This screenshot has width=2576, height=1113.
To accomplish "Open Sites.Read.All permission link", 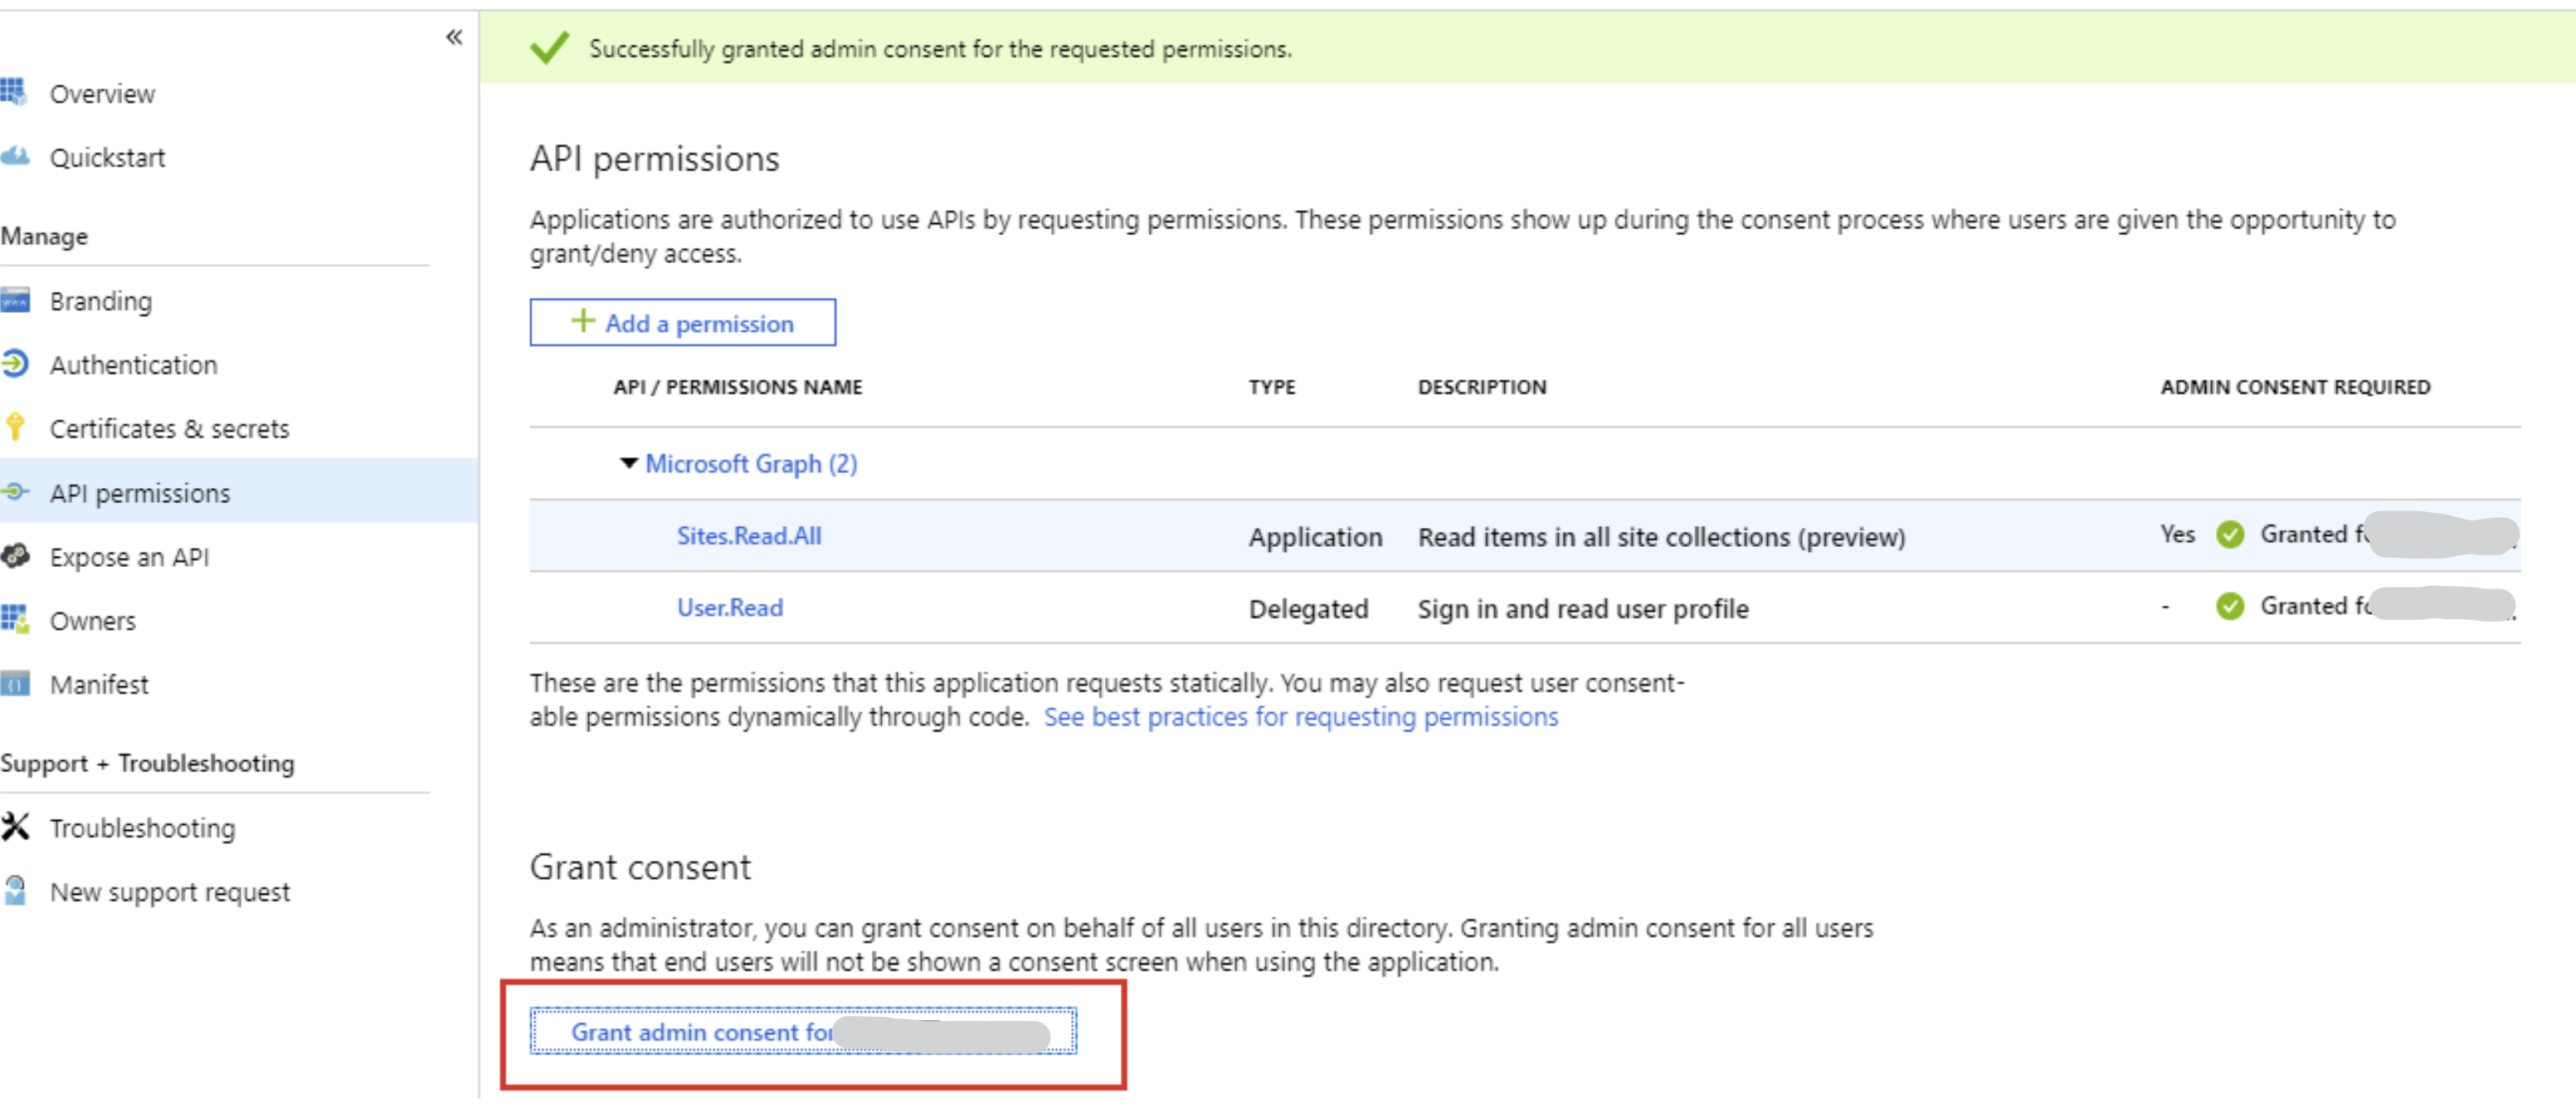I will [x=748, y=536].
